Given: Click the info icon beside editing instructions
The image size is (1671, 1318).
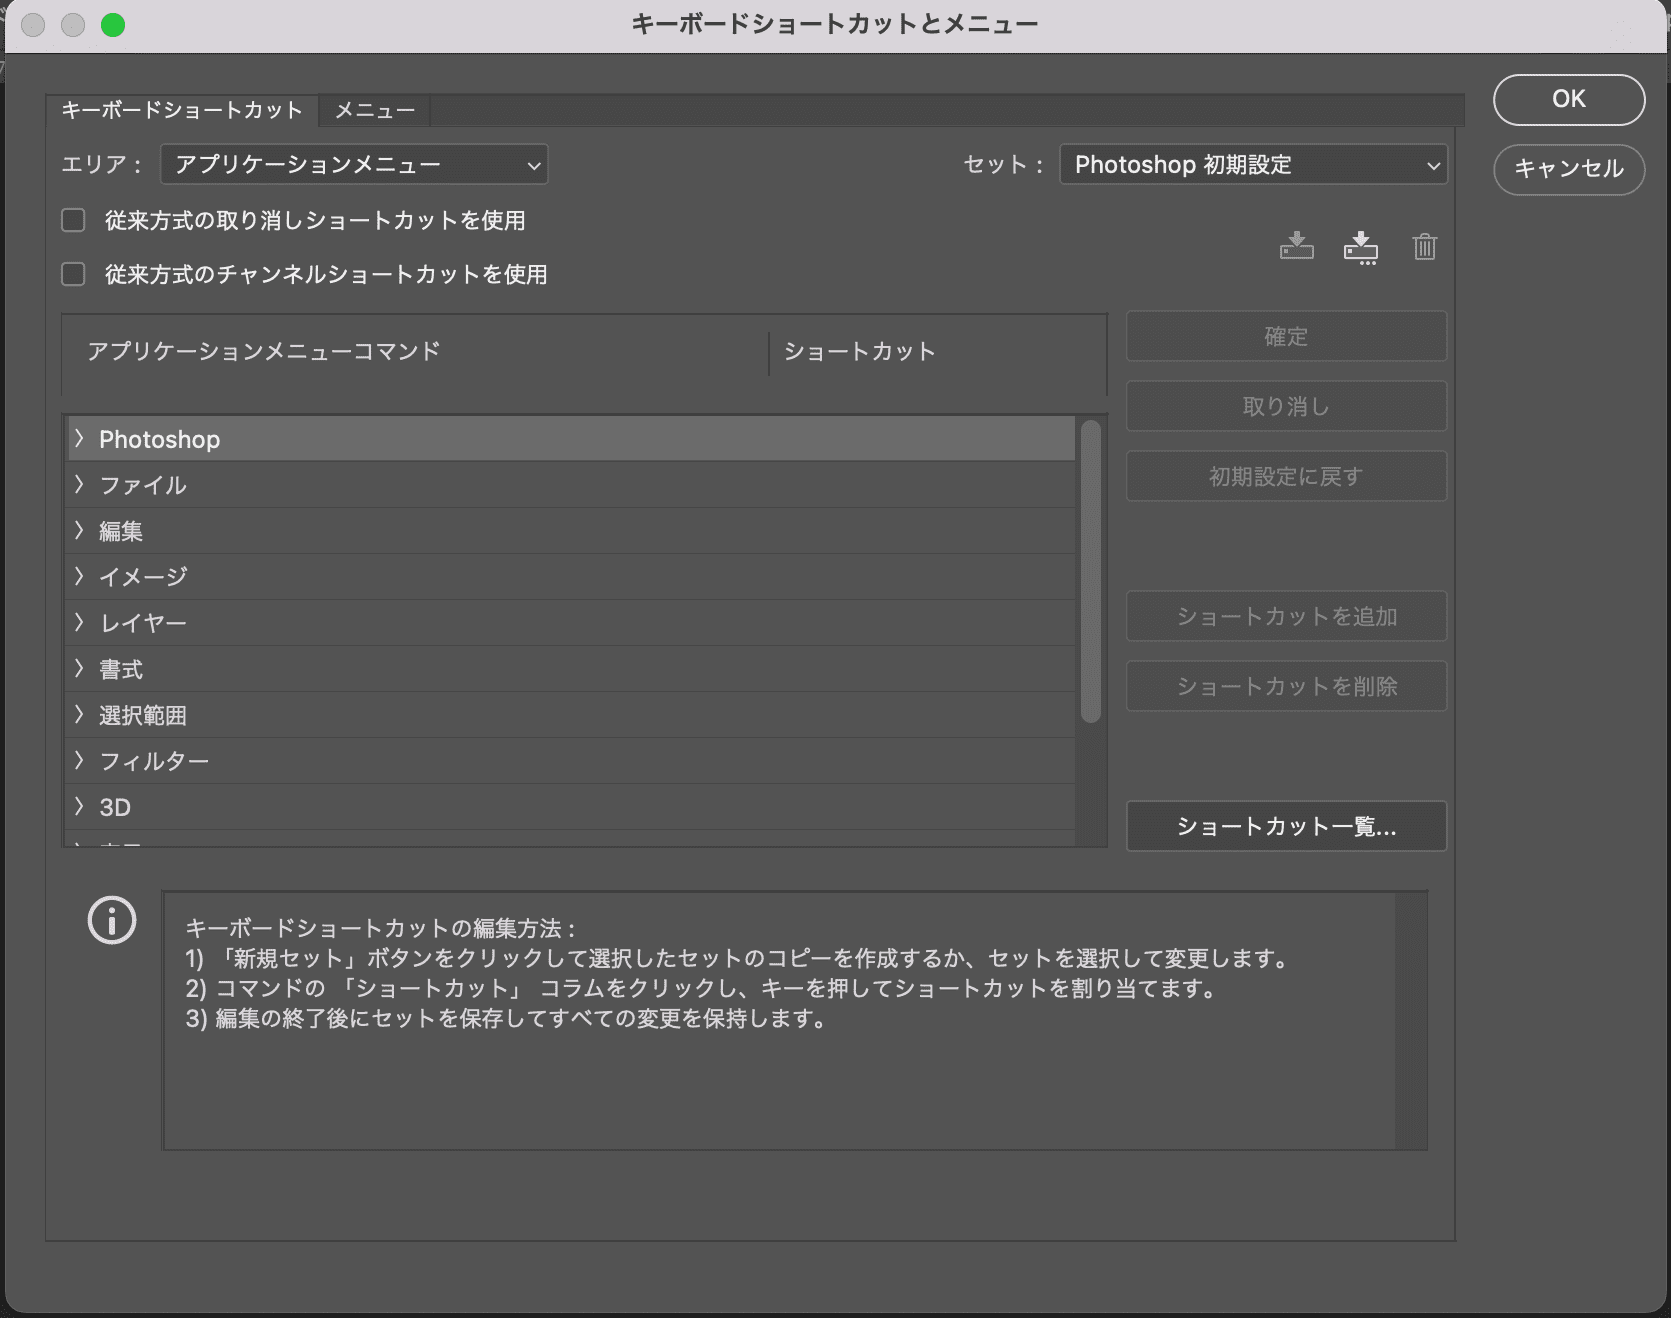Looking at the screenshot, I should (x=112, y=919).
